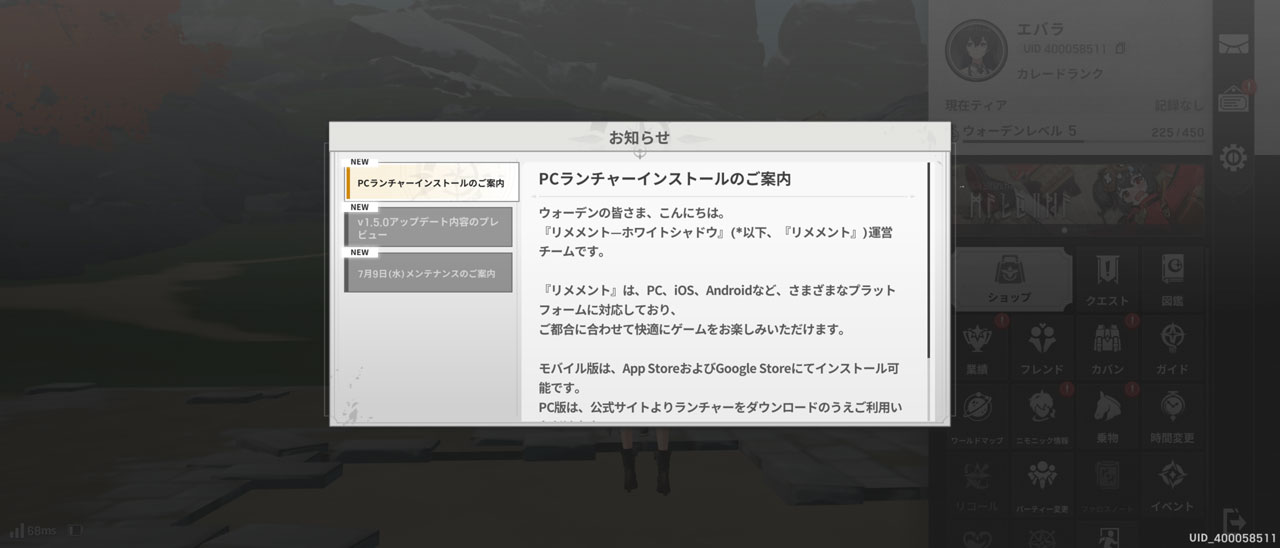Click the network signal 68ms indicator
The height and width of the screenshot is (548, 1280).
(x=34, y=530)
